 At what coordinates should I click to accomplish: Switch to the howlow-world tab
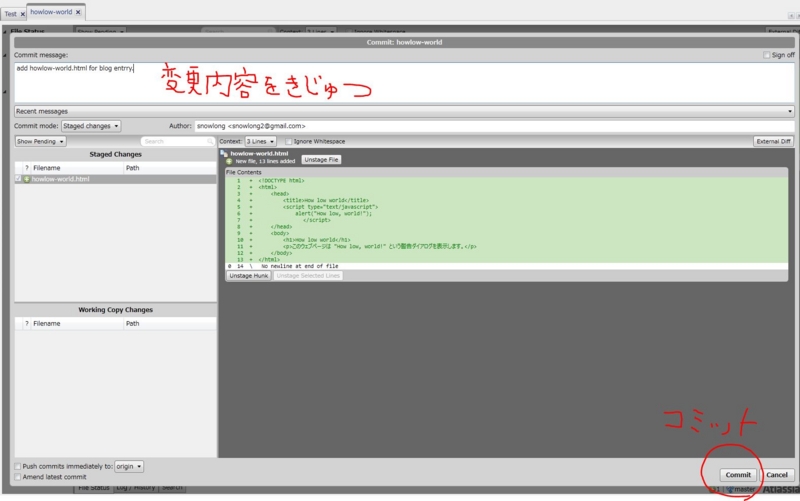pyautogui.click(x=51, y=12)
